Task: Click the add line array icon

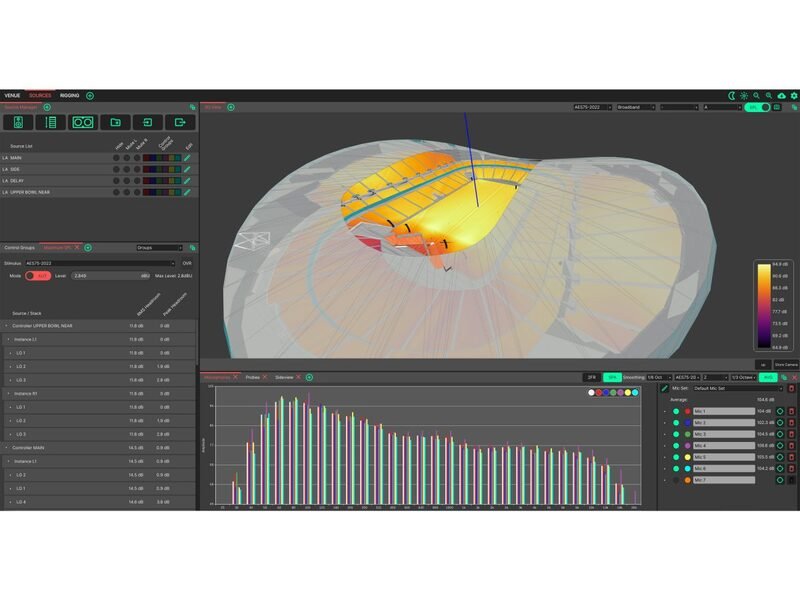Action: tap(51, 122)
